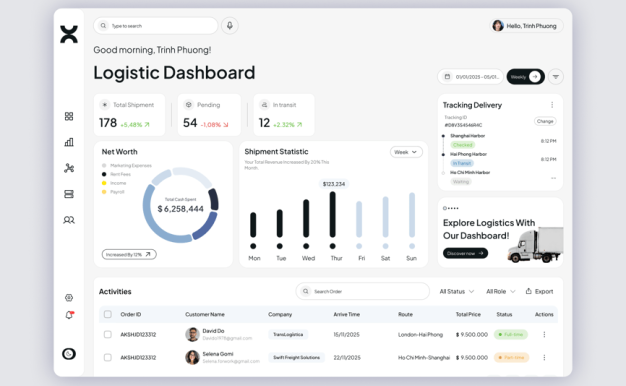Viewport: 626px width, 386px height.
Task: Check the Selena Gomi order row checkbox
Action: click(x=108, y=357)
